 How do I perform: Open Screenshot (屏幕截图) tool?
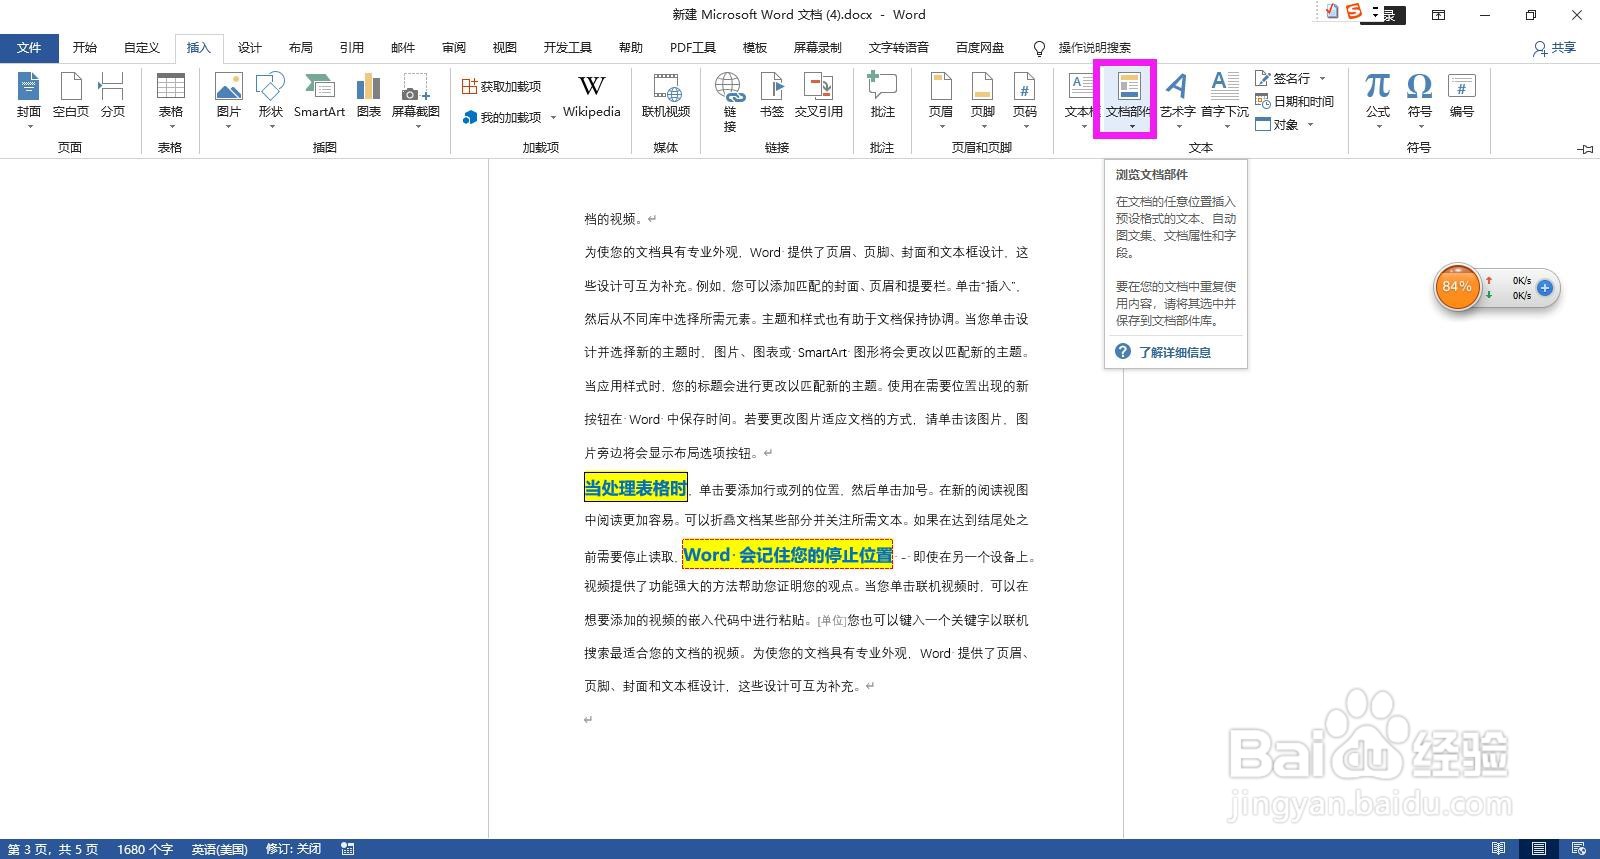416,99
